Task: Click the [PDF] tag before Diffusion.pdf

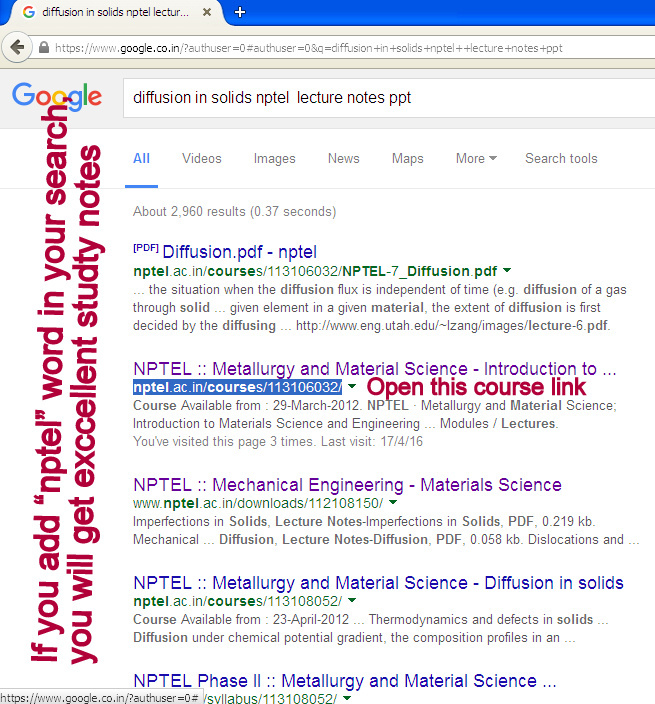Action: pyautogui.click(x=146, y=248)
